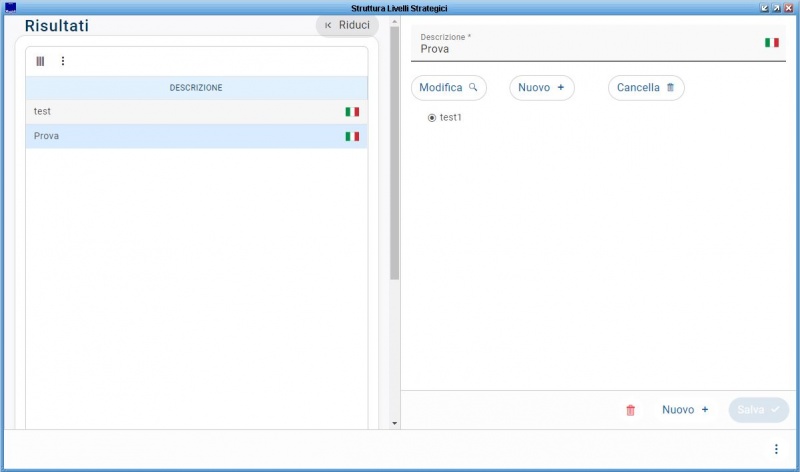Select the Prova row in results
This screenshot has width=800, height=472.
point(196,136)
